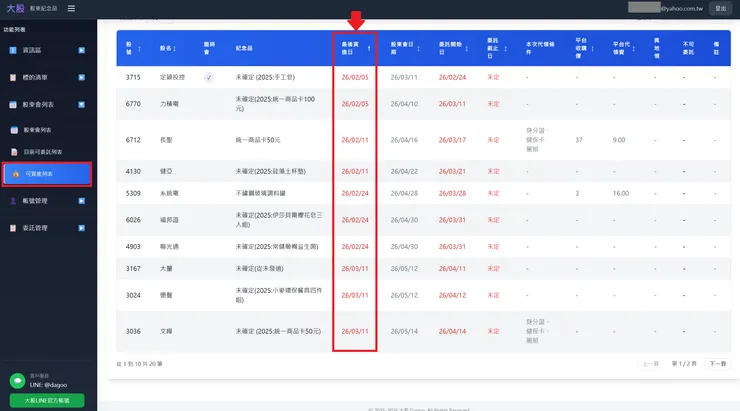740x411 pixels.
Task: Click meeting date 26/03/11 in row 3715
Action: point(404,77)
